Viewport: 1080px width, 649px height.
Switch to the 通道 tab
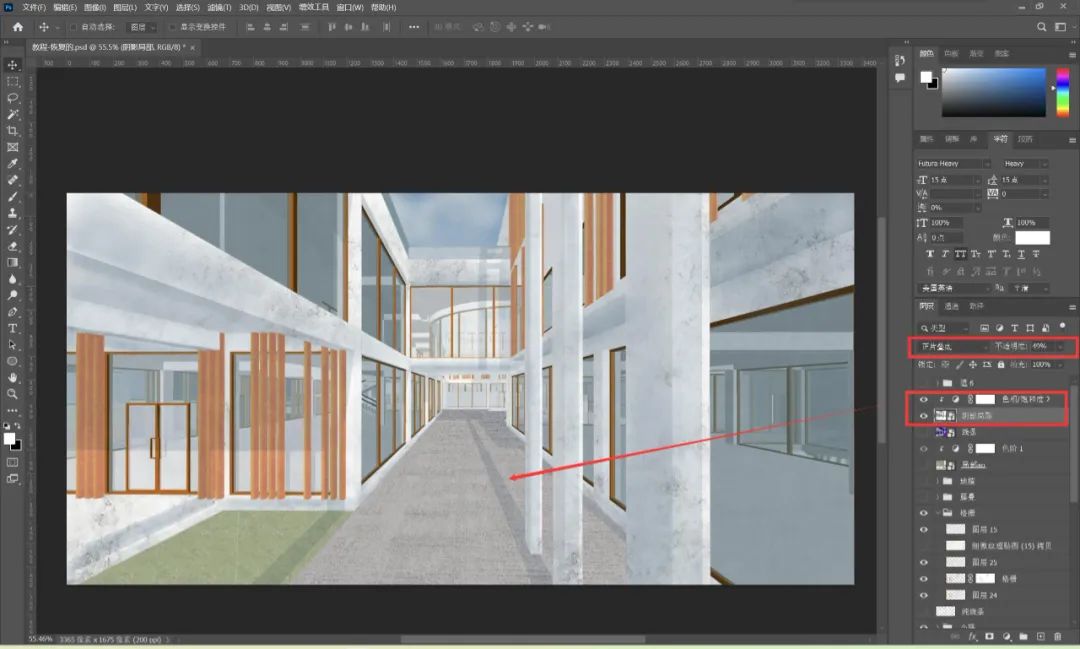[x=951, y=307]
